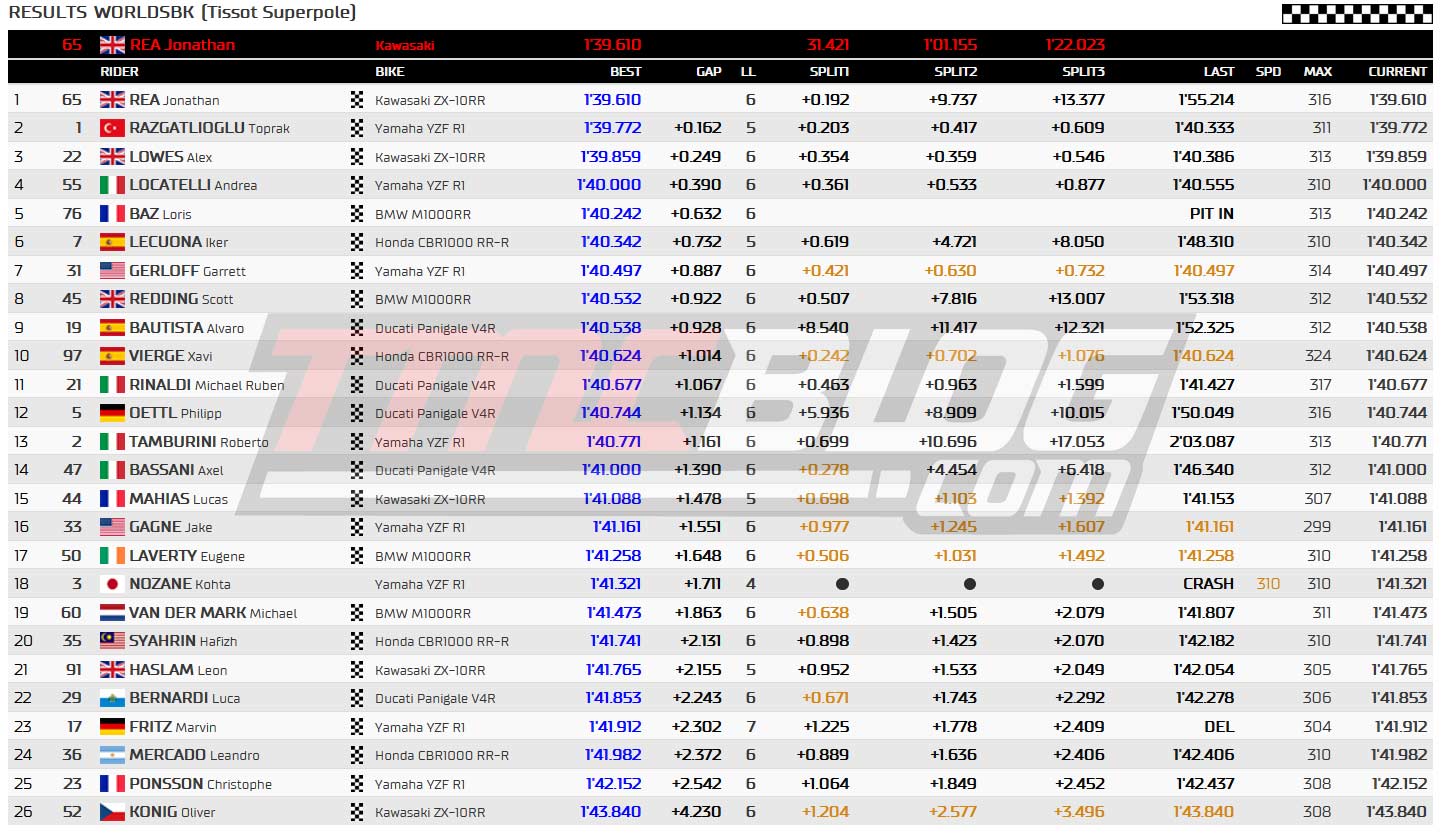The width and height of the screenshot is (1446, 836).
Task: Click rider number 91 in HASLAM row
Action: 72,670
